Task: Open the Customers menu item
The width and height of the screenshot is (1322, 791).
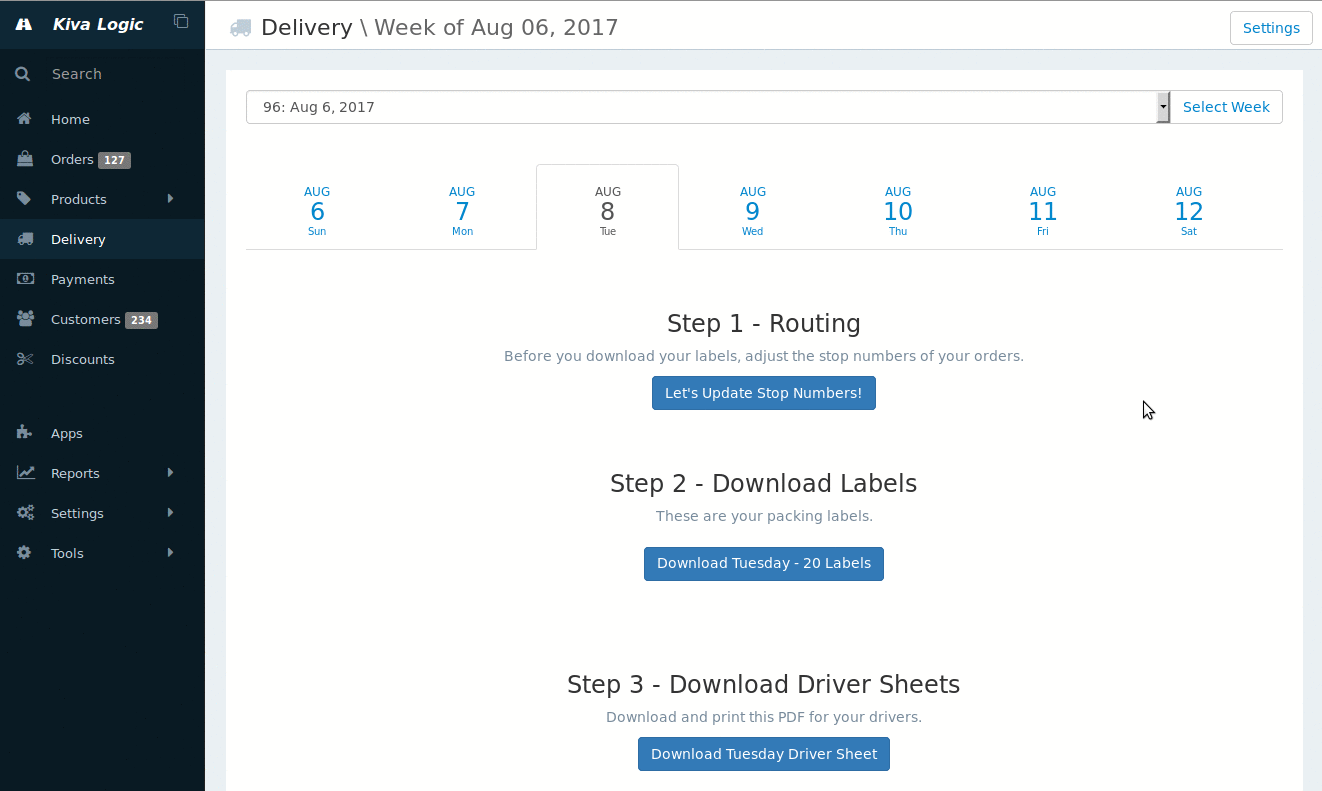Action: [x=102, y=319]
